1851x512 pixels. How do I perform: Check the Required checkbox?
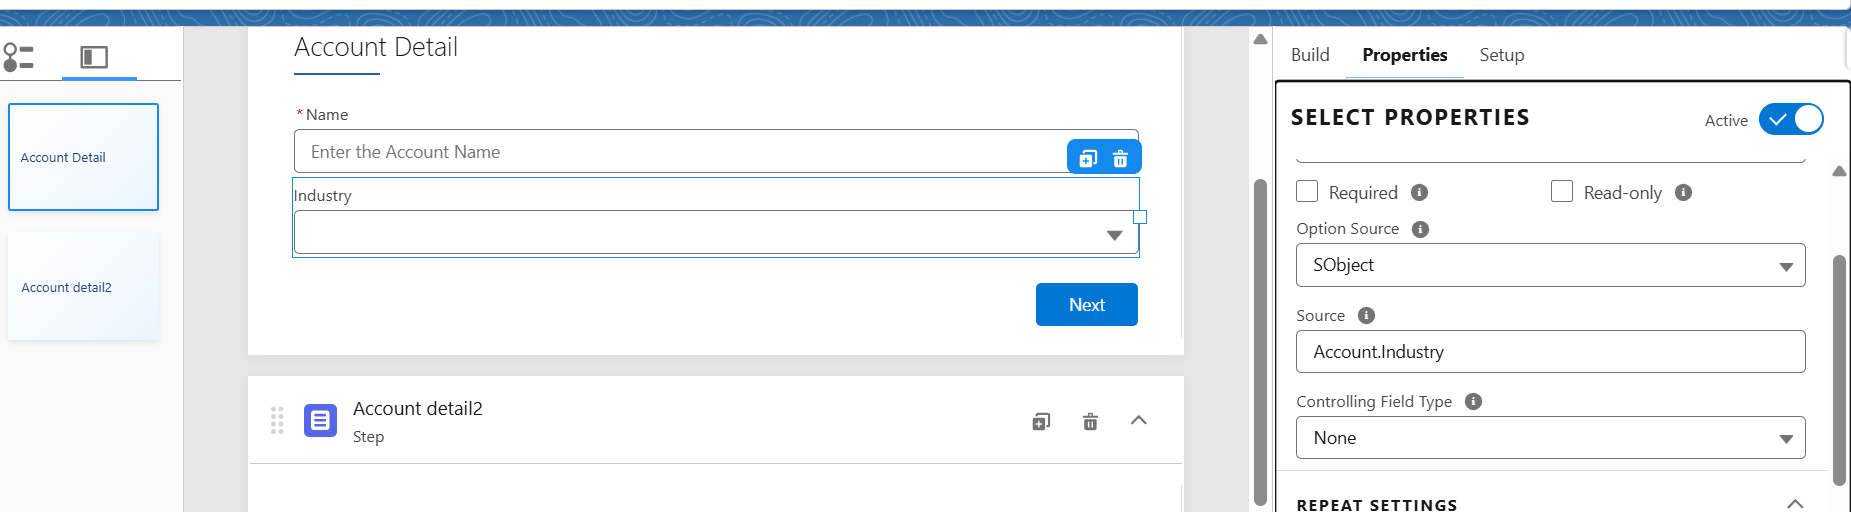coord(1307,191)
